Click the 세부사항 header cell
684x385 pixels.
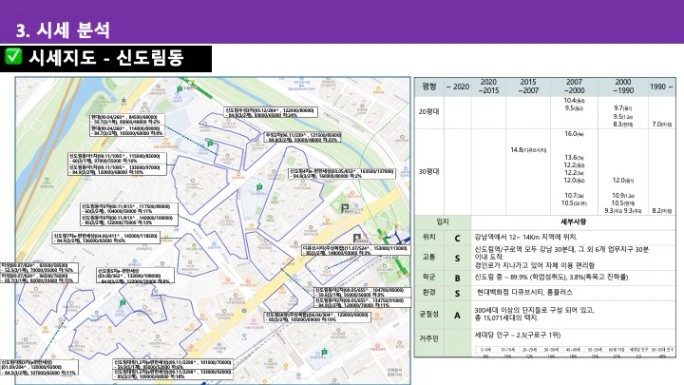coord(573,222)
